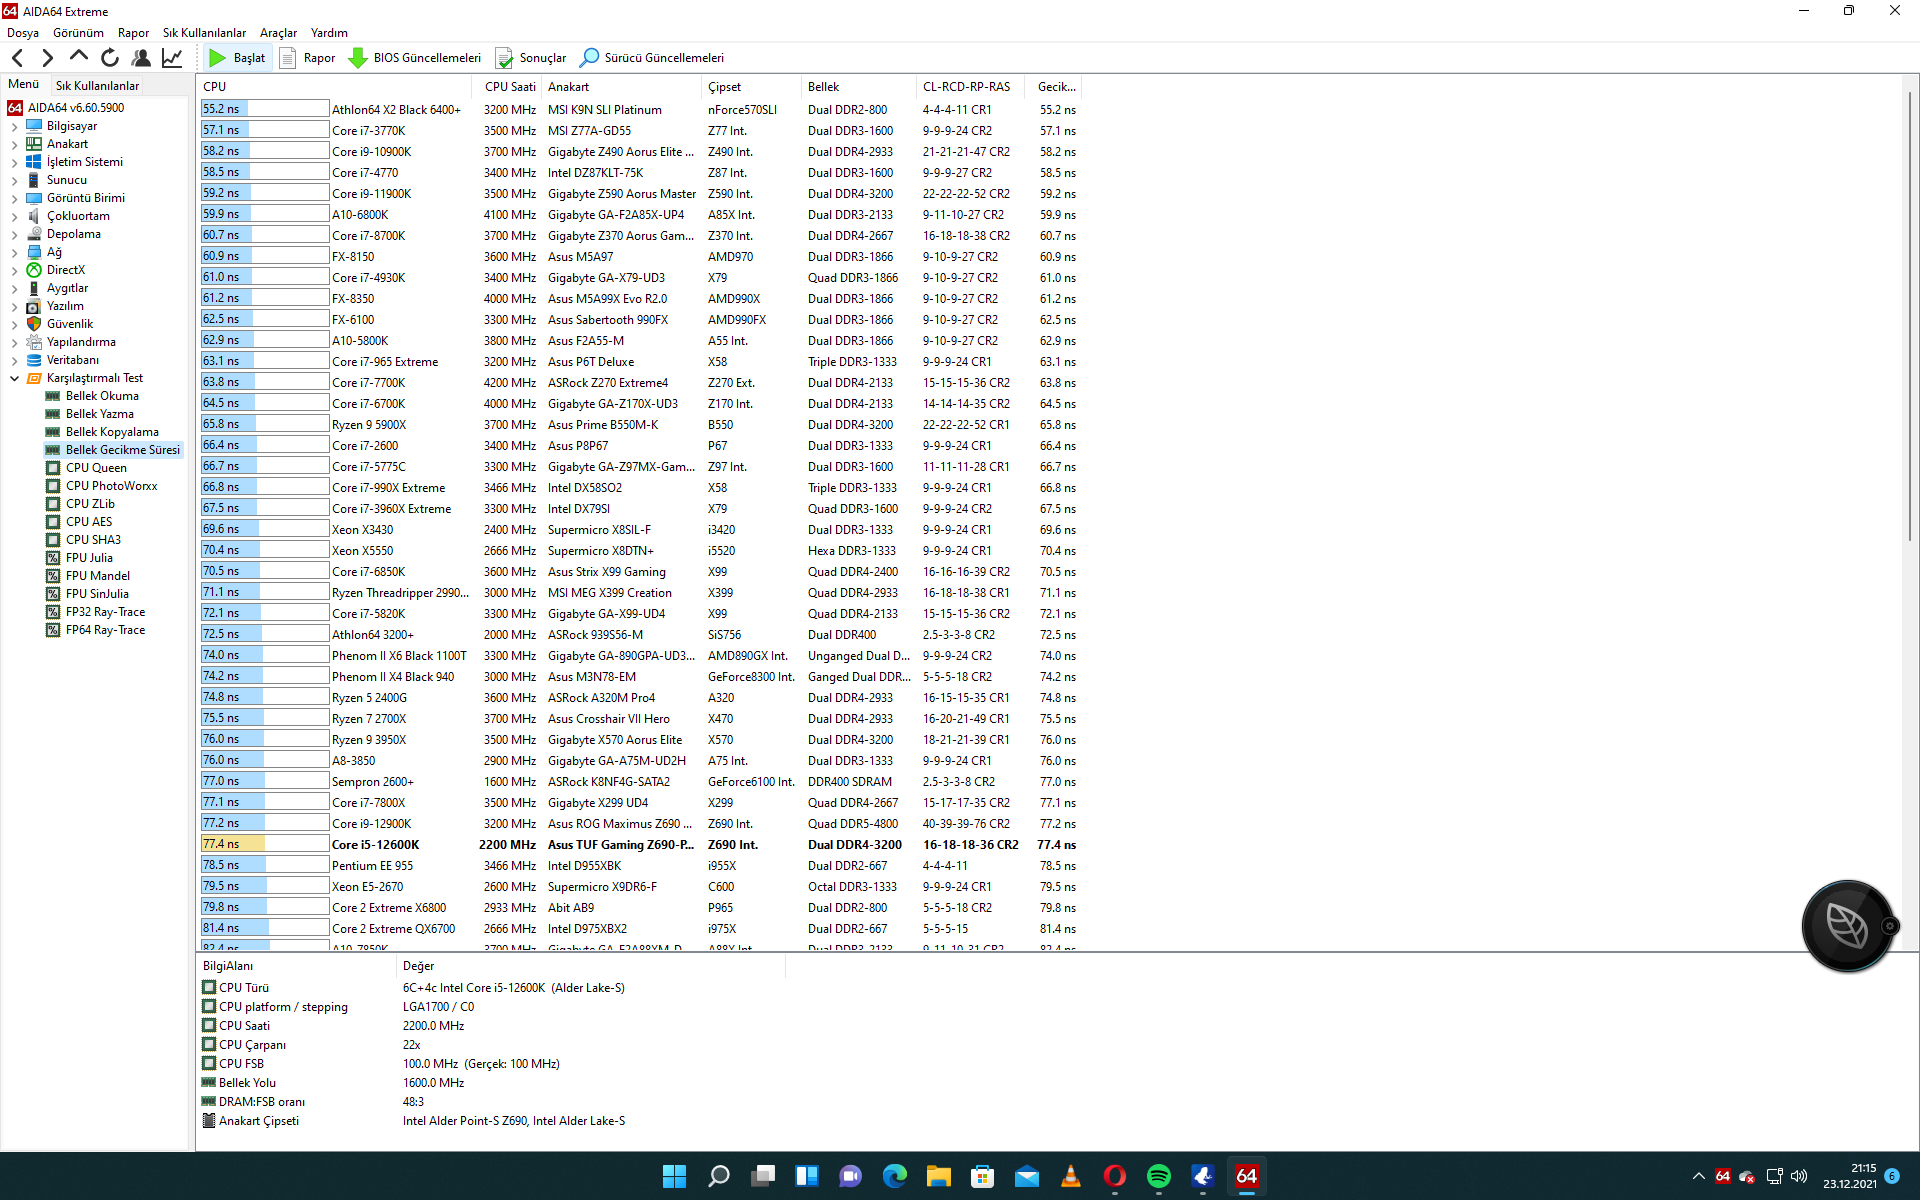Image resolution: width=1920 pixels, height=1200 pixels.
Task: Open the Yardım menu
Action: pos(329,33)
